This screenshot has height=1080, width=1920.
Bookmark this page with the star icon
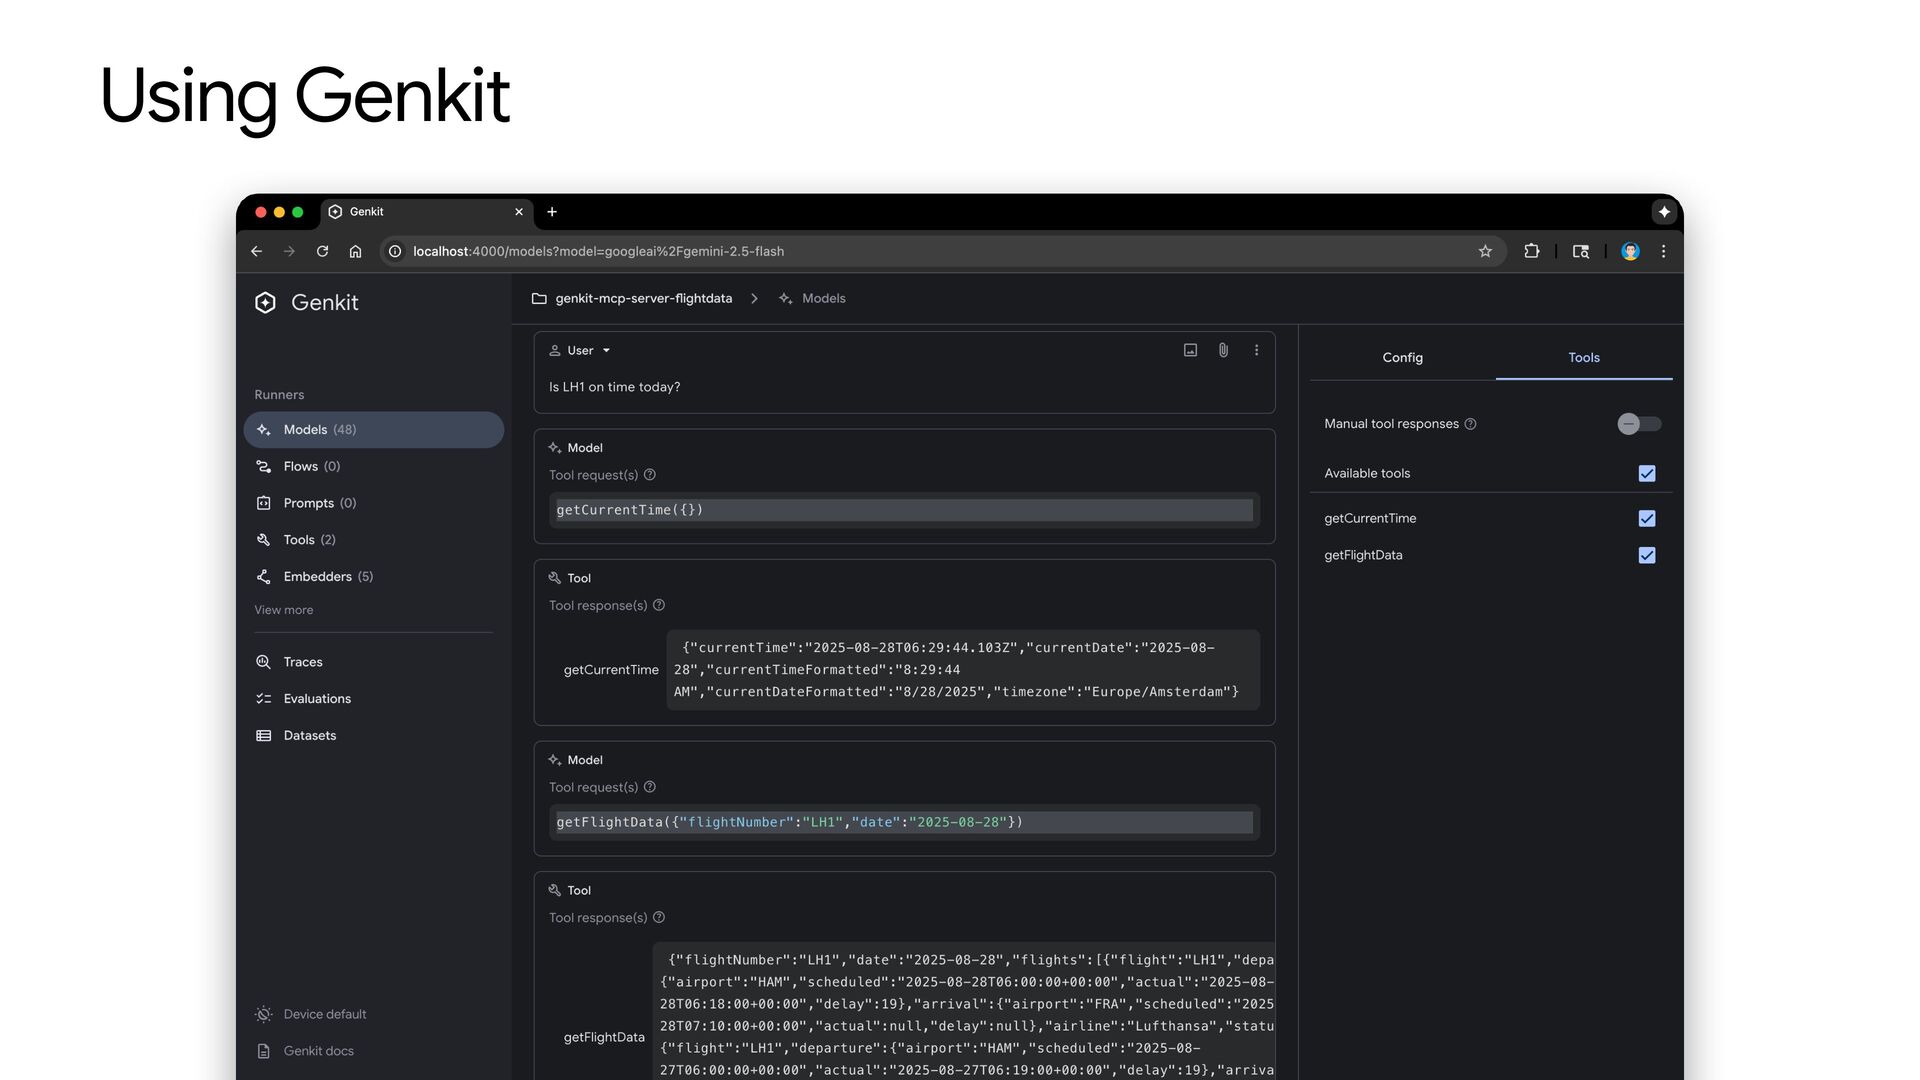point(1485,251)
